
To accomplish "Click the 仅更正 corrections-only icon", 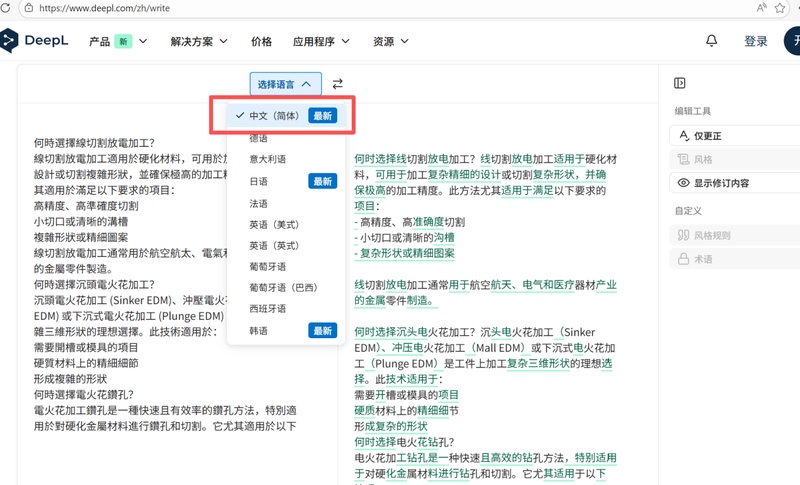I will [x=685, y=135].
